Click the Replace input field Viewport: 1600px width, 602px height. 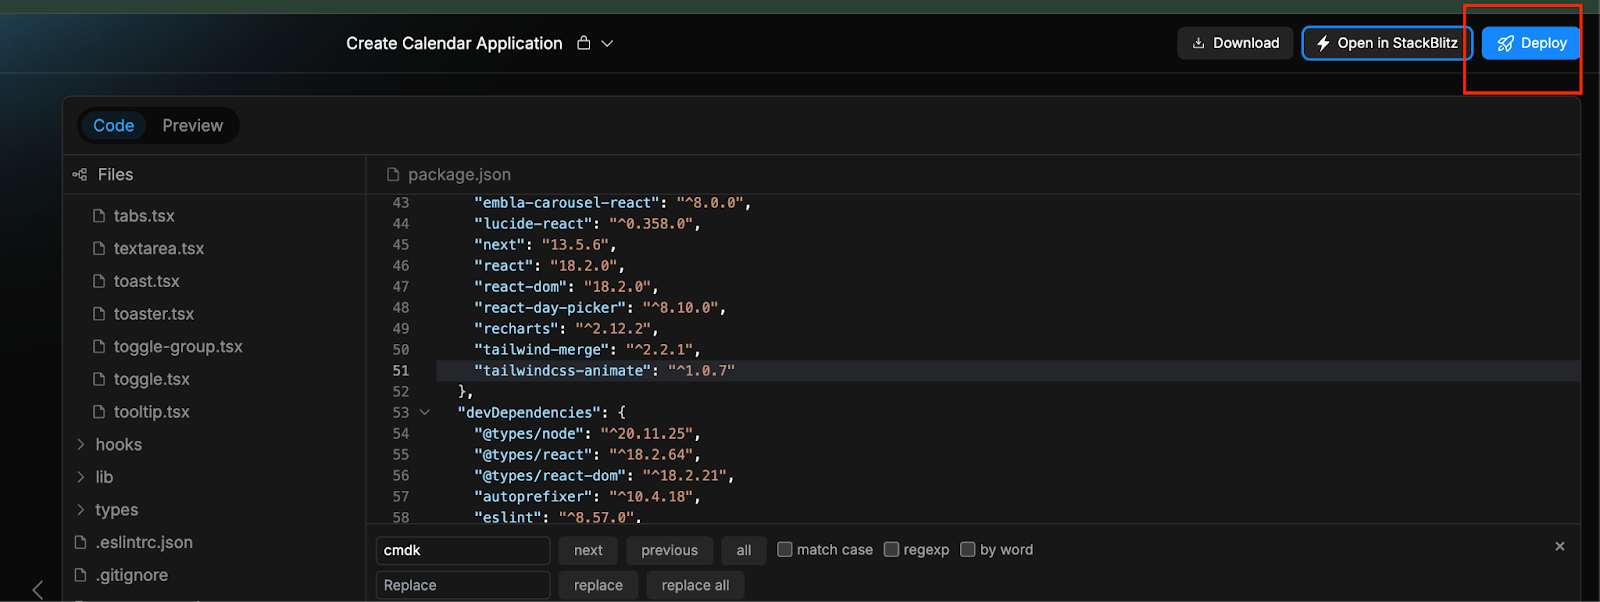[463, 585]
